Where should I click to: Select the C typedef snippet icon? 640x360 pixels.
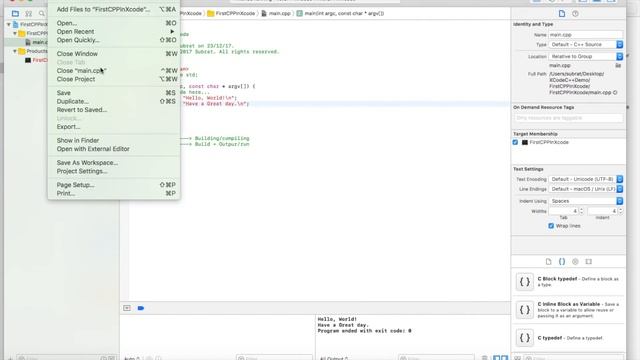(524, 338)
